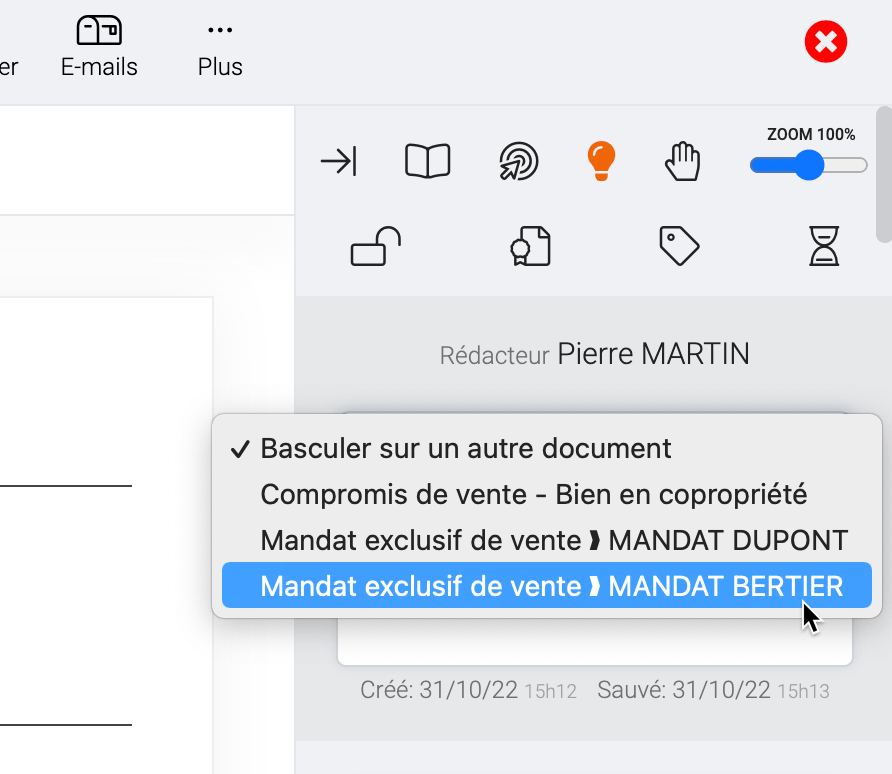Click the red X close button
This screenshot has height=774, width=892.
tap(825, 41)
